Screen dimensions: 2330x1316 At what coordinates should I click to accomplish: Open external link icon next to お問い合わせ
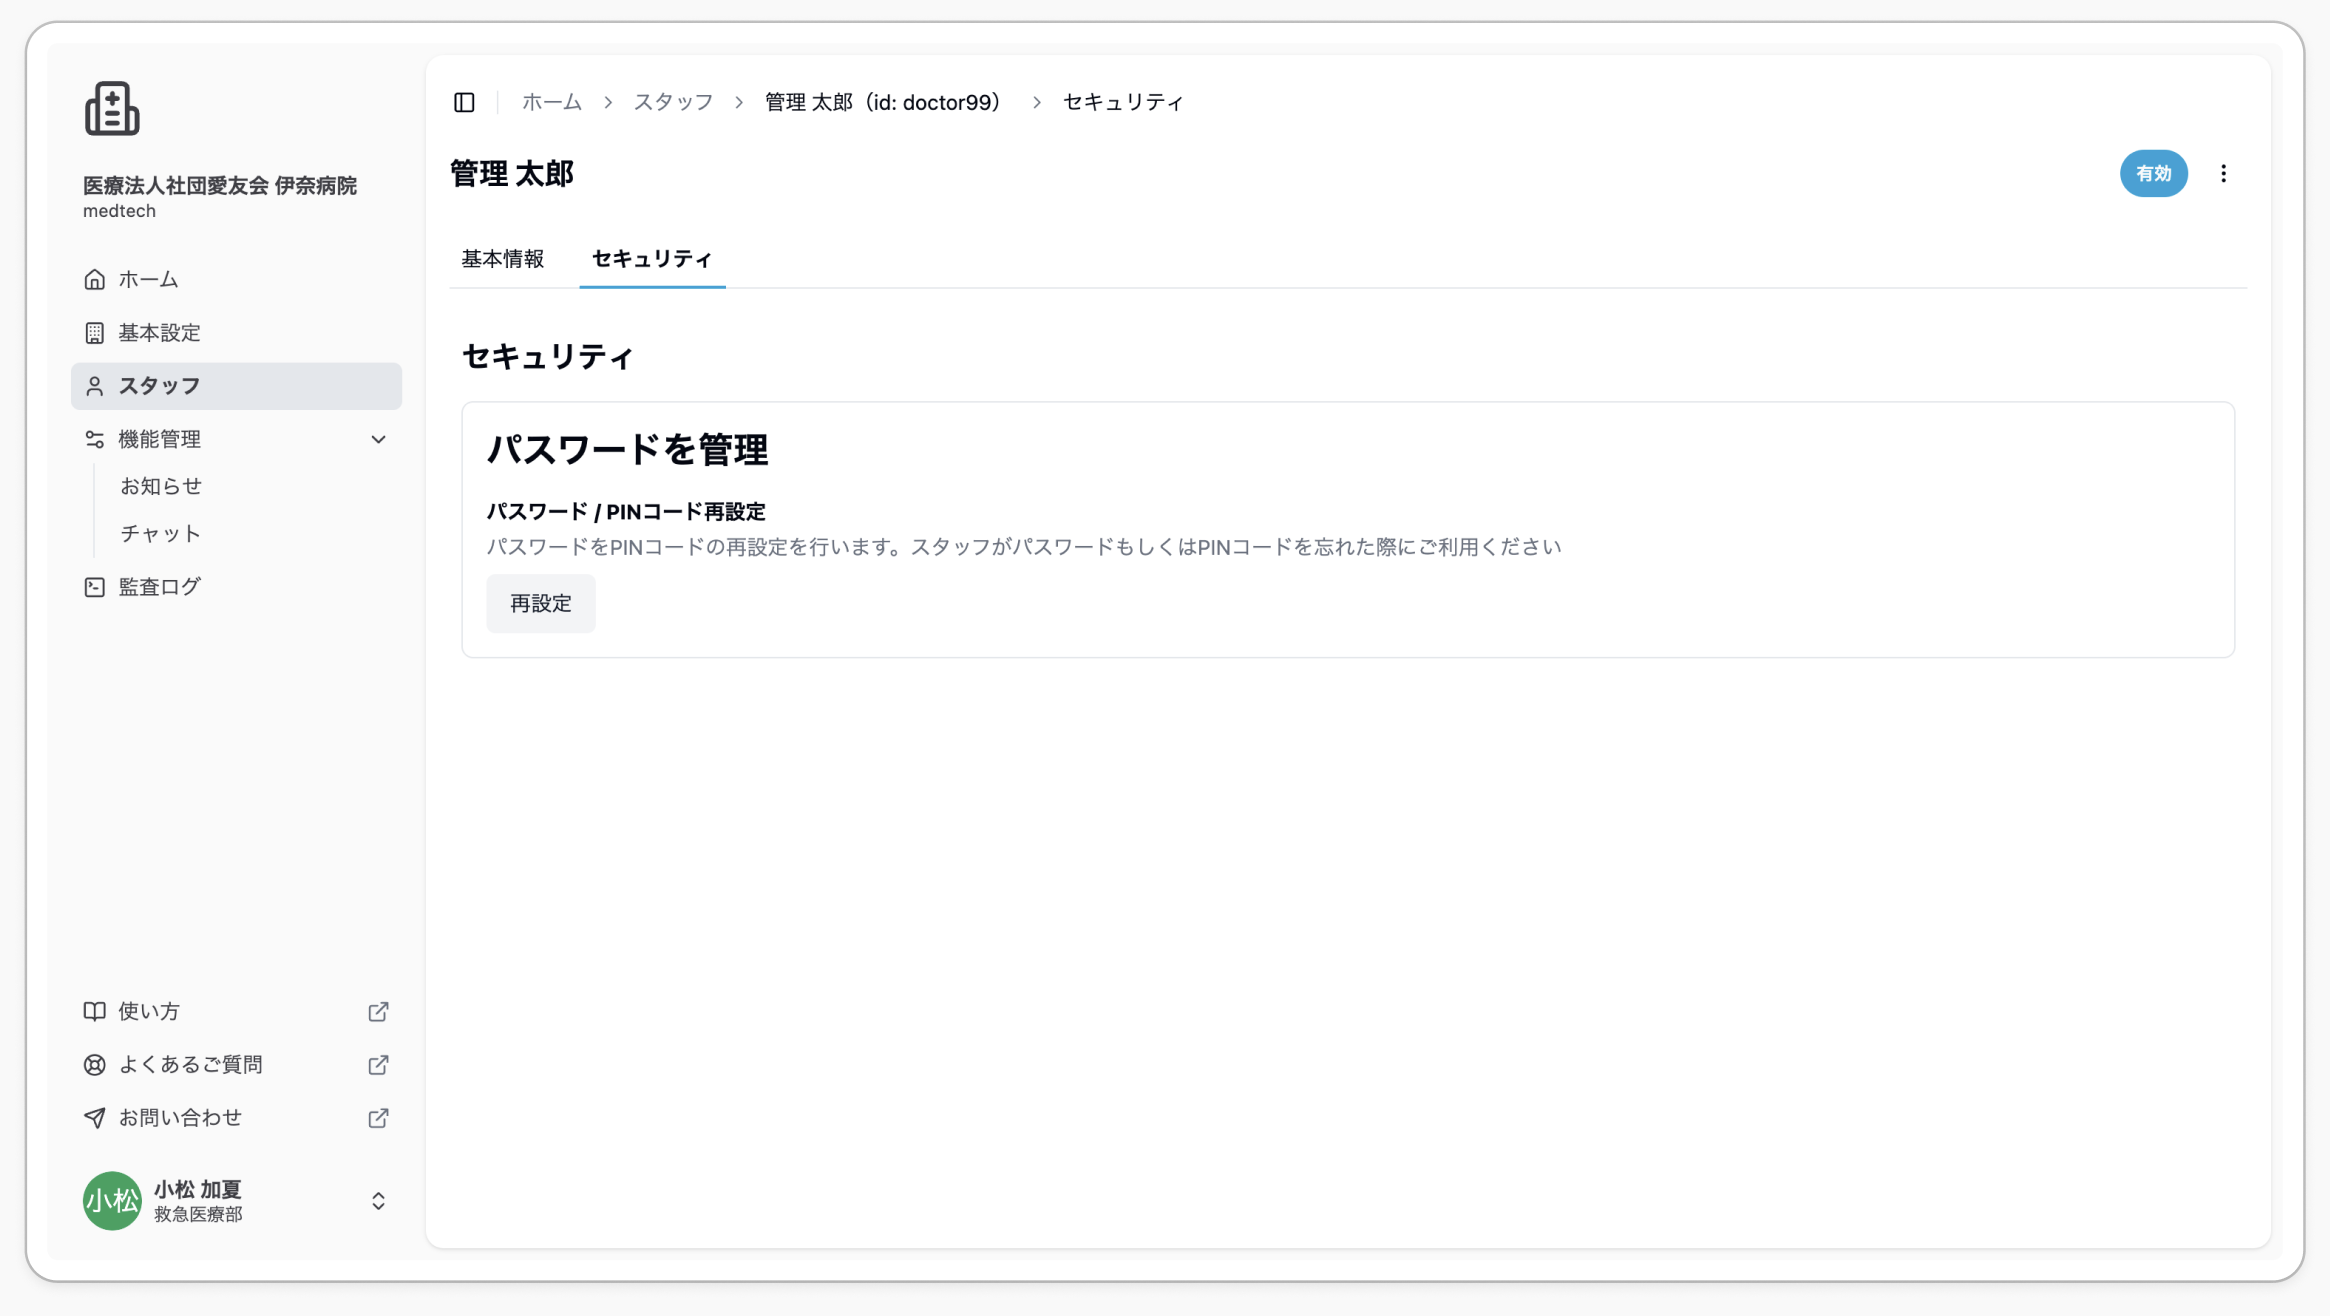[378, 1118]
